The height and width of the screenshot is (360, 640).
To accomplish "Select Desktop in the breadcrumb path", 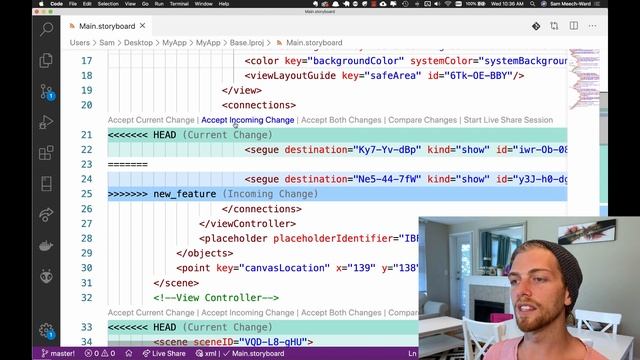I will pyautogui.click(x=138, y=42).
